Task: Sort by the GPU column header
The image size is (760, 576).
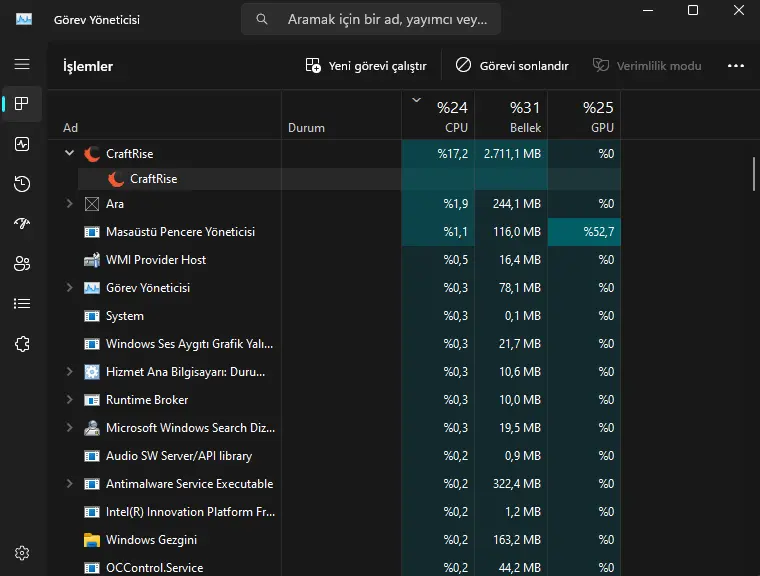Action: [x=585, y=116]
